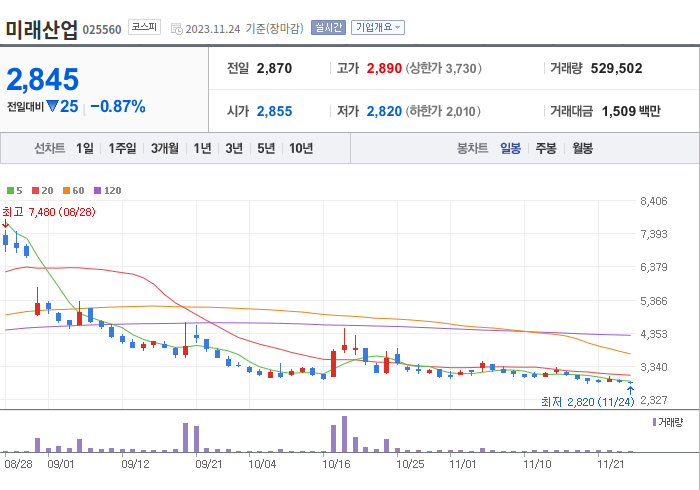The width and height of the screenshot is (700, 490).
Task: Click the upper limit text 상한가 3,730
Action: 443,68
